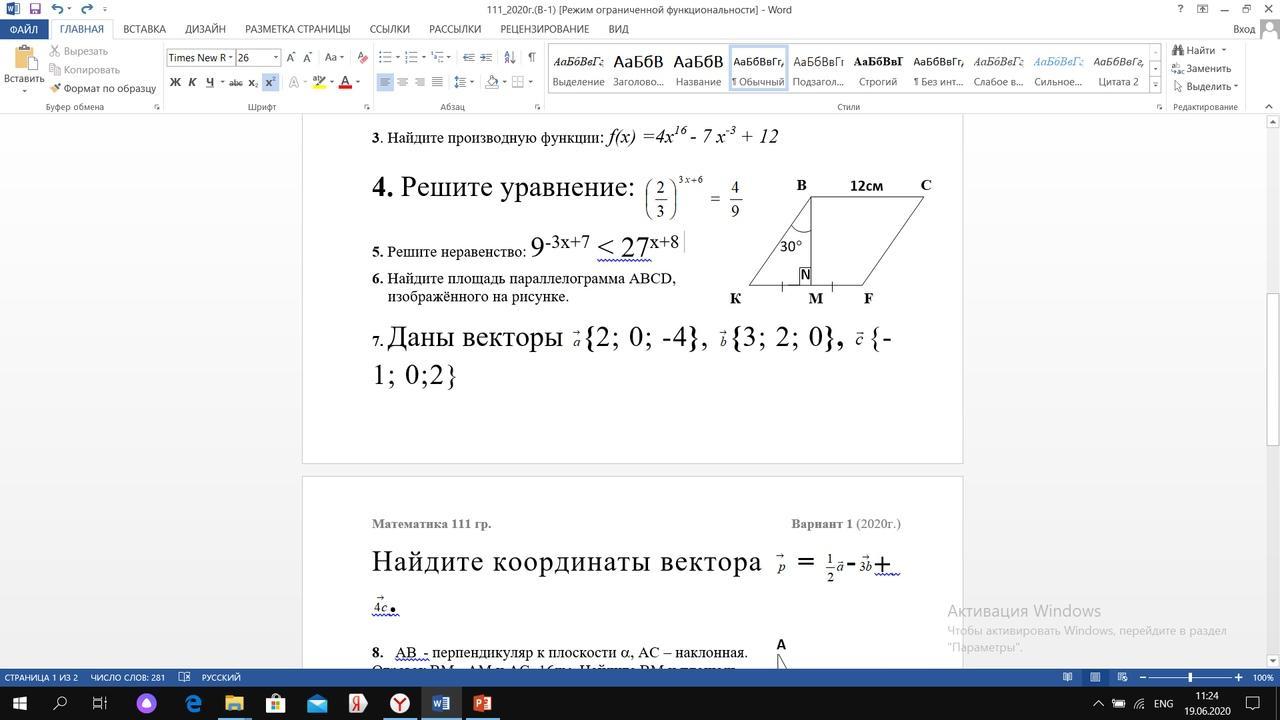Image resolution: width=1280 pixels, height=720 pixels.
Task: Switch to web layout view
Action: 1123,677
